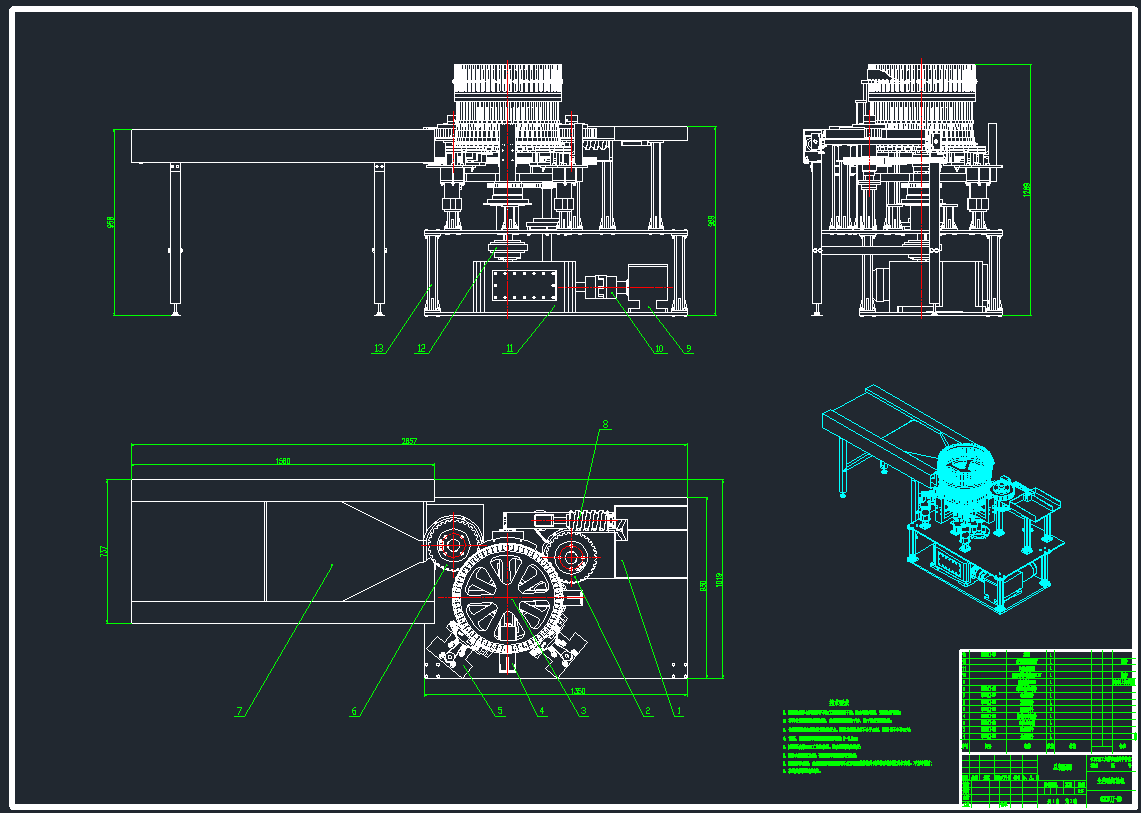Click part callout number 9
Screen dimensions: 1141x813
click(688, 349)
